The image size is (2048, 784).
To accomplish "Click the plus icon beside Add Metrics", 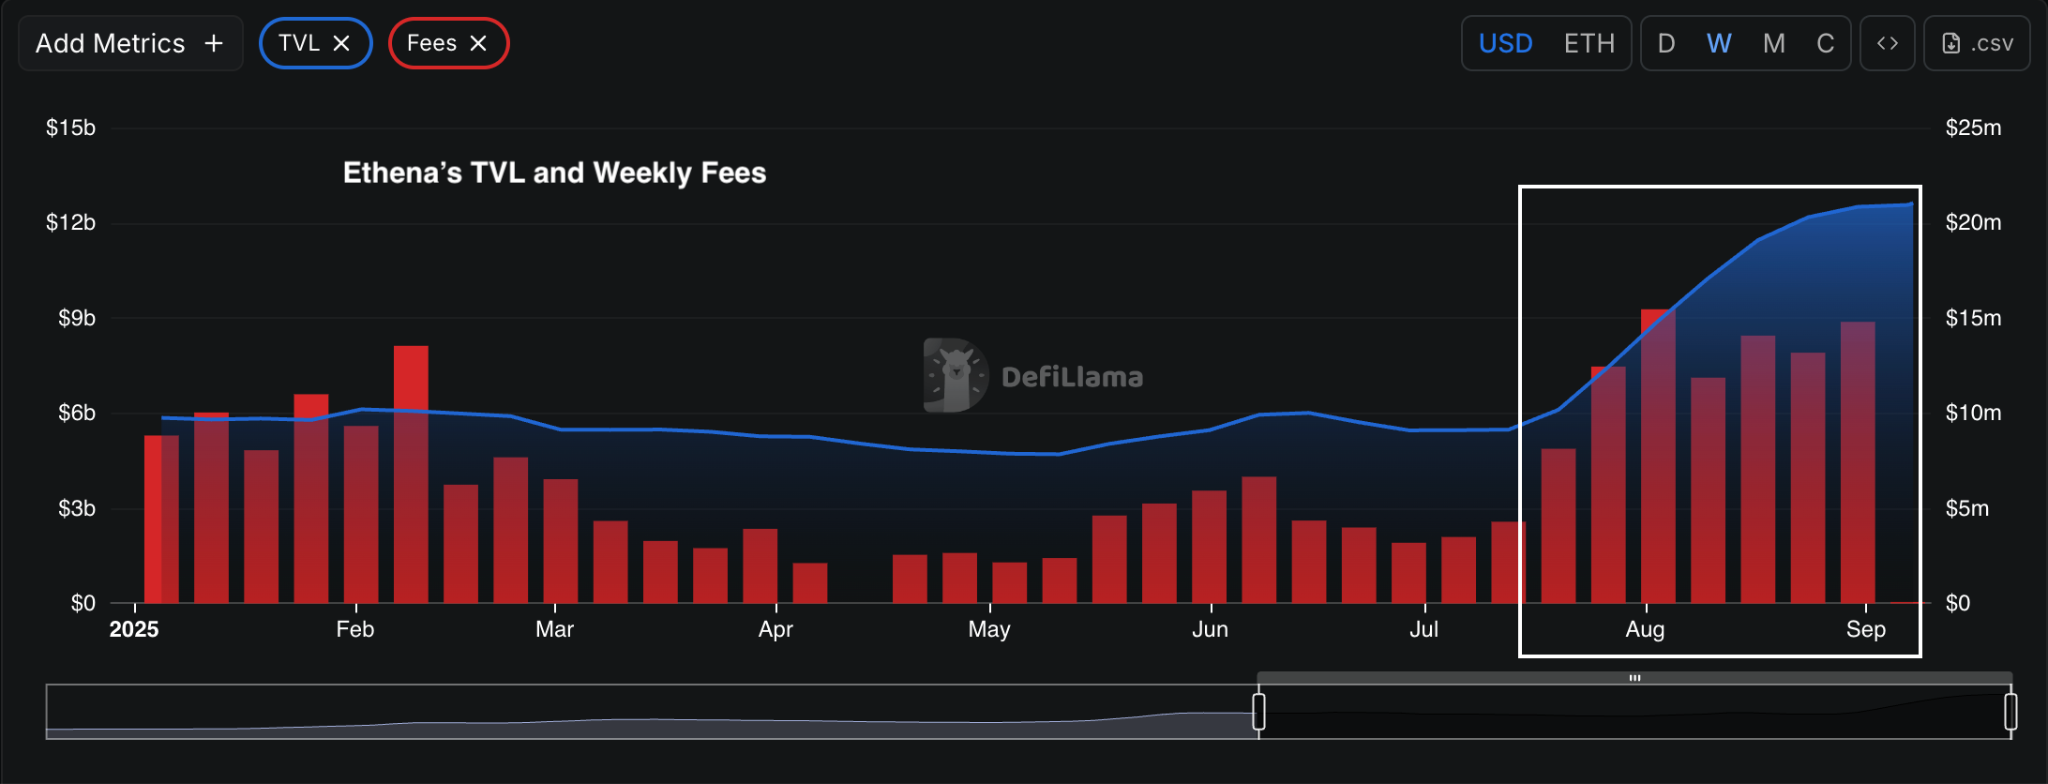I will coord(213,43).
